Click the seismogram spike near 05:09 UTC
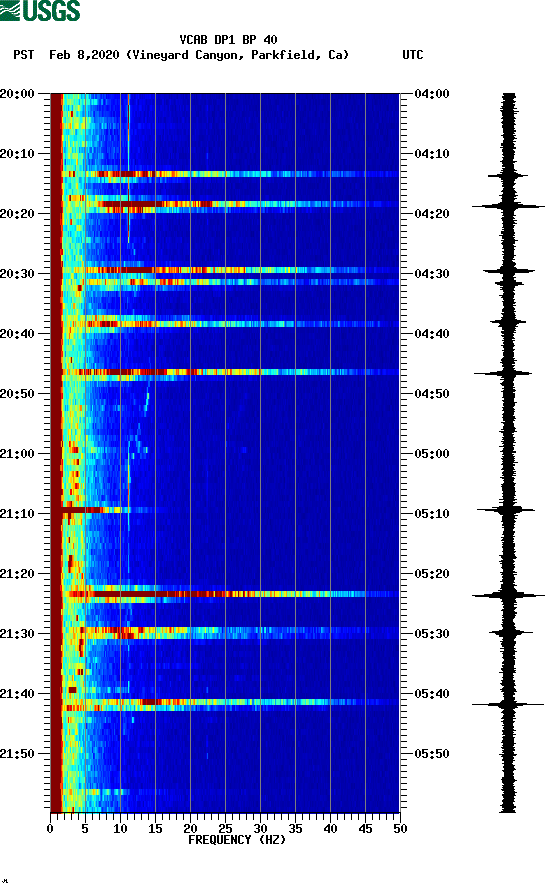This screenshot has height=892, width=552. point(506,510)
